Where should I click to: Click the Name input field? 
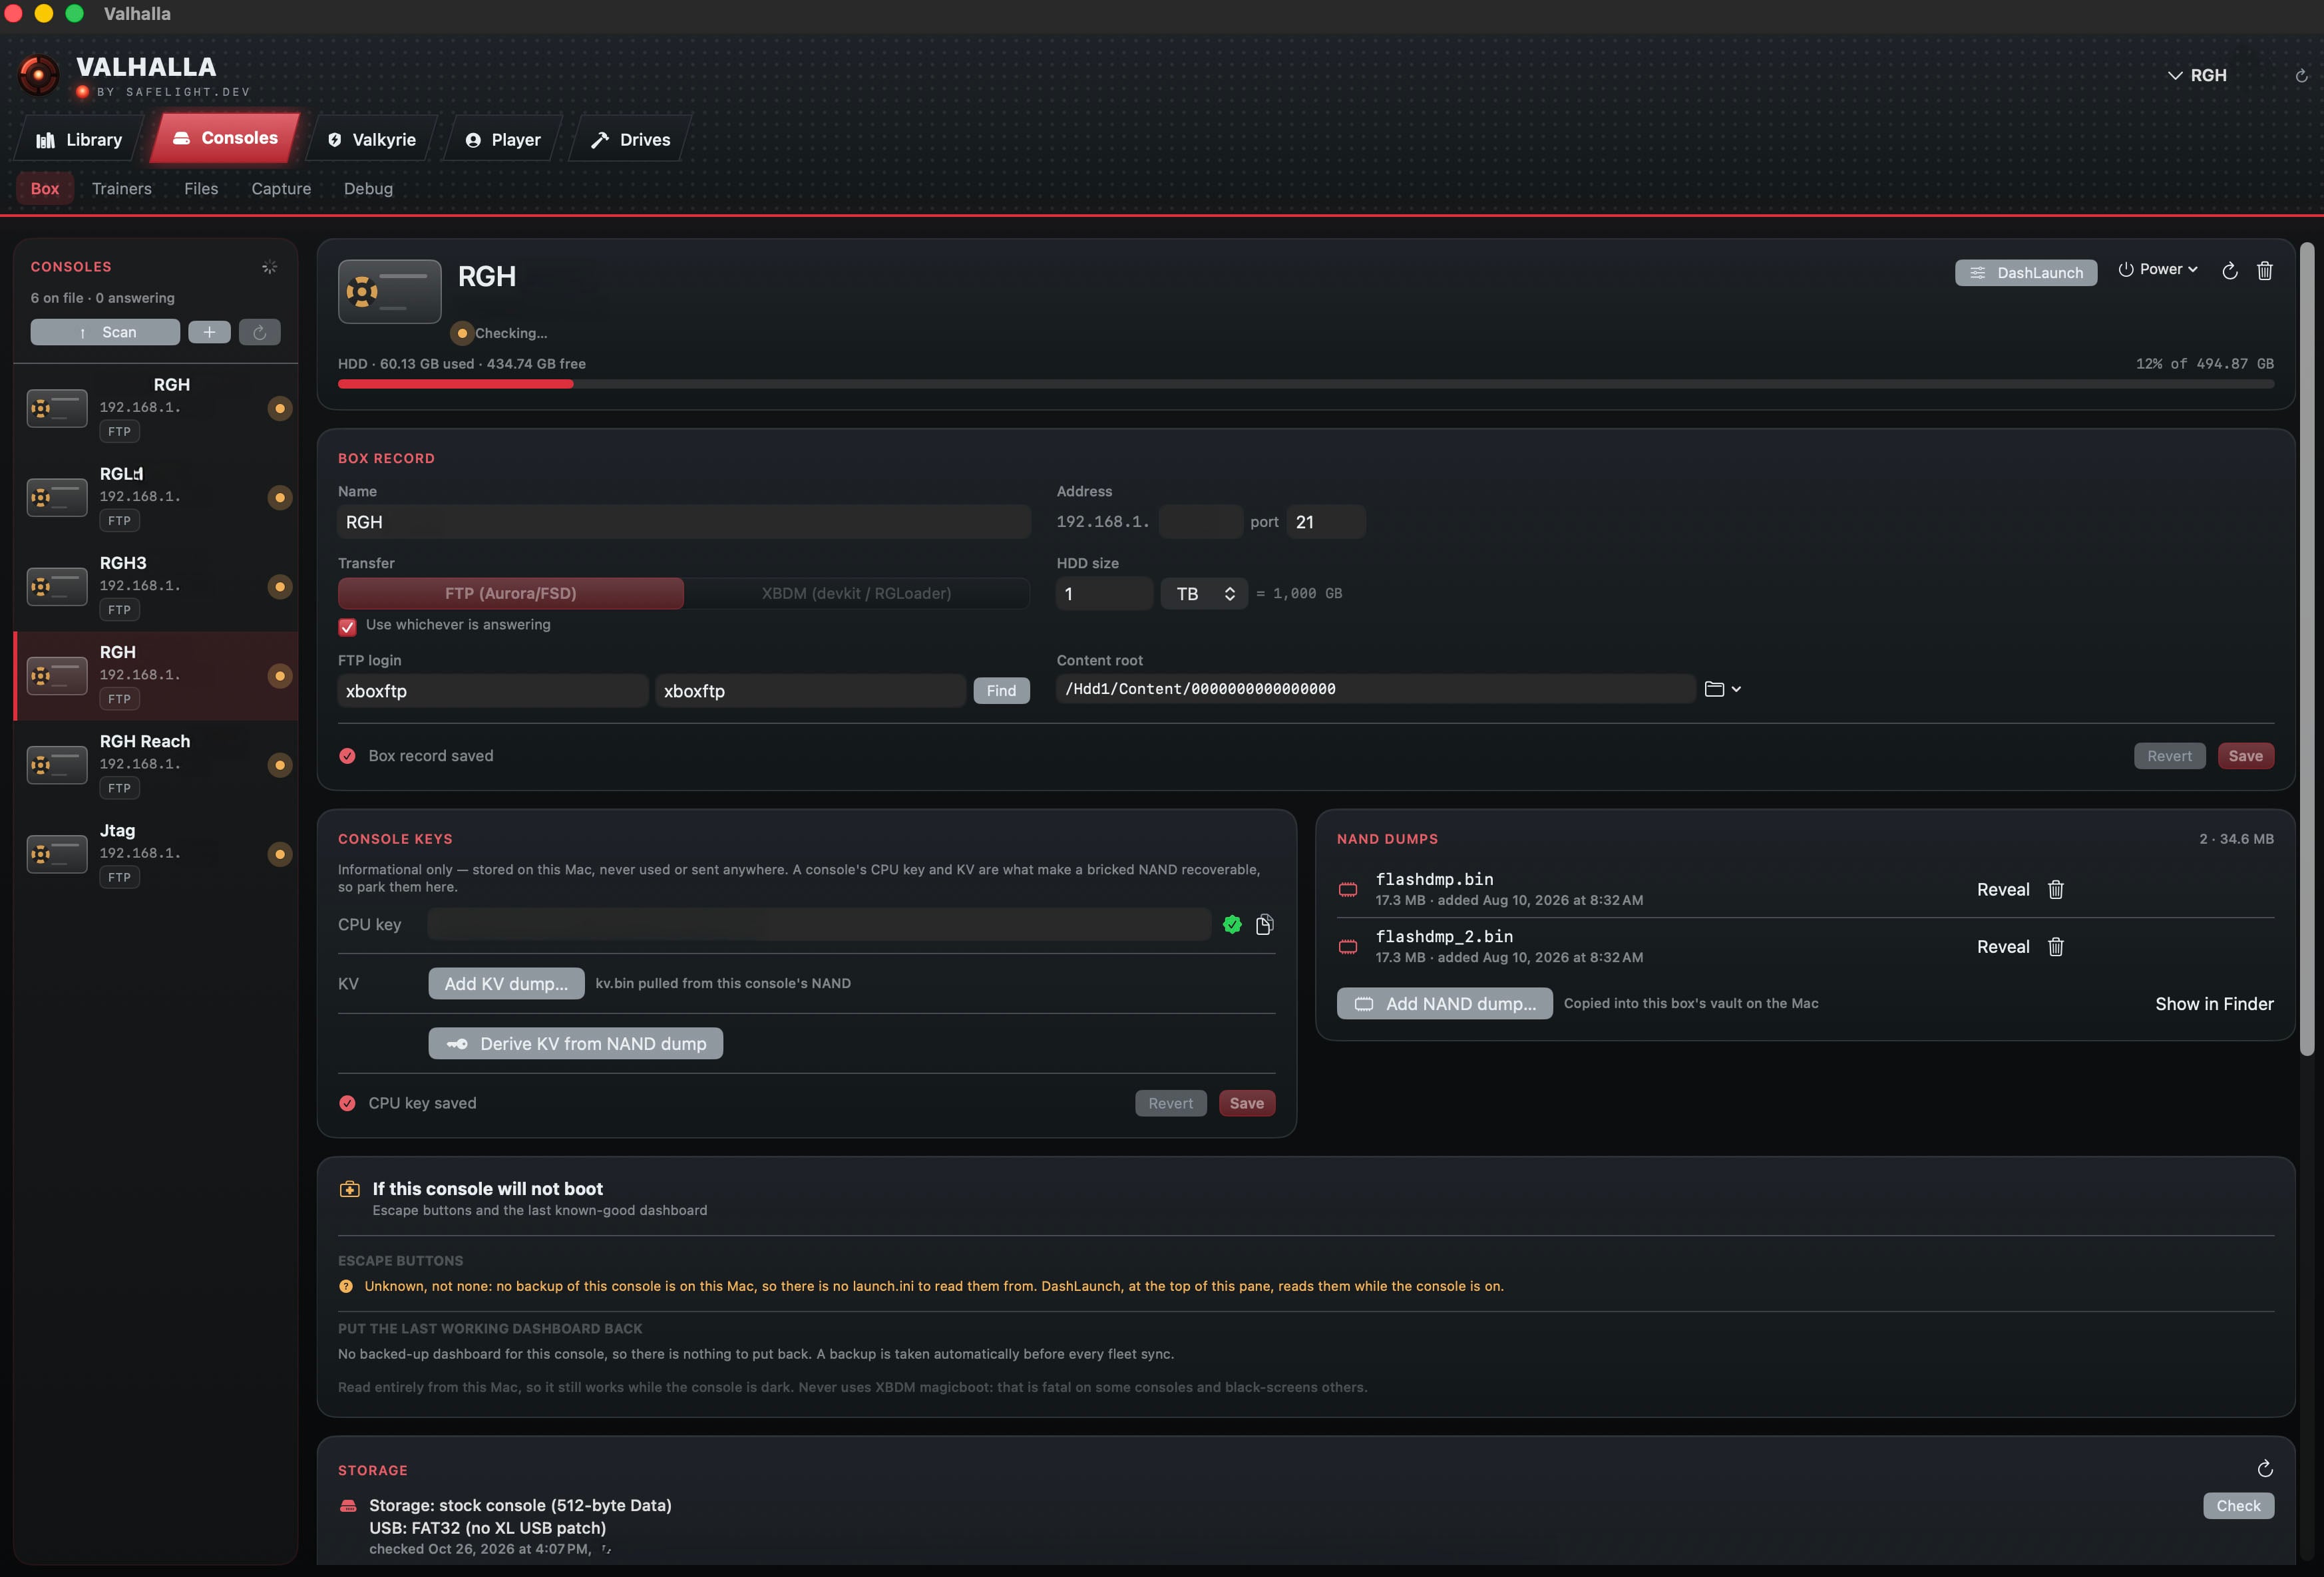pyautogui.click(x=684, y=522)
